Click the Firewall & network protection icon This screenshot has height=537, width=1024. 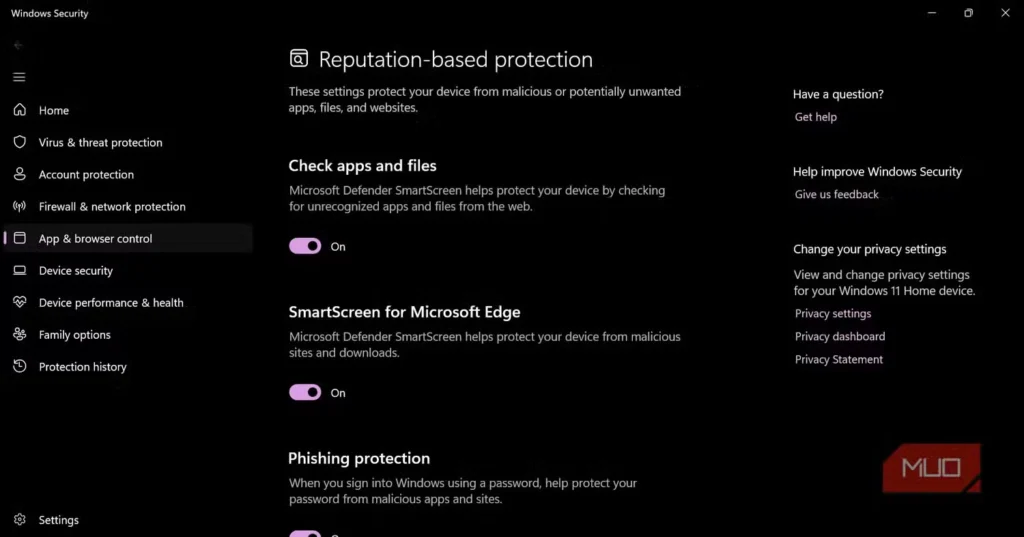(x=19, y=206)
